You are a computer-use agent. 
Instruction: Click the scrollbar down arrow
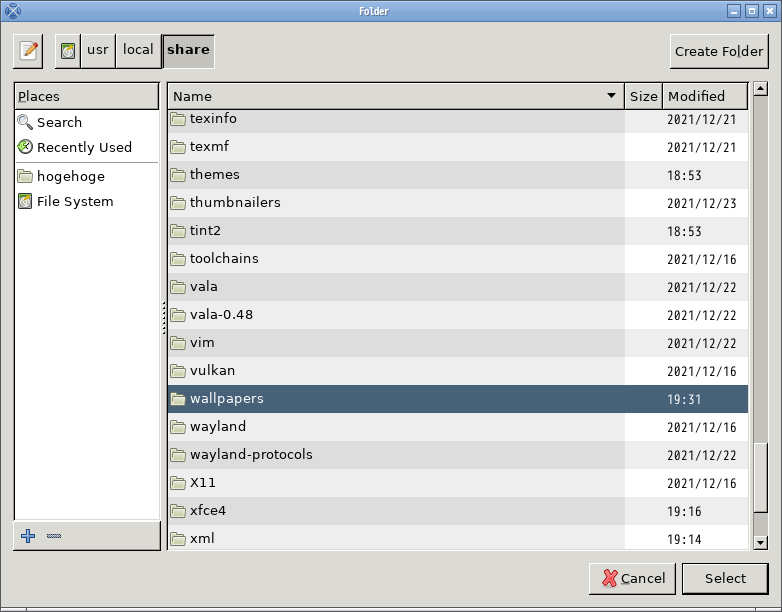click(x=761, y=542)
